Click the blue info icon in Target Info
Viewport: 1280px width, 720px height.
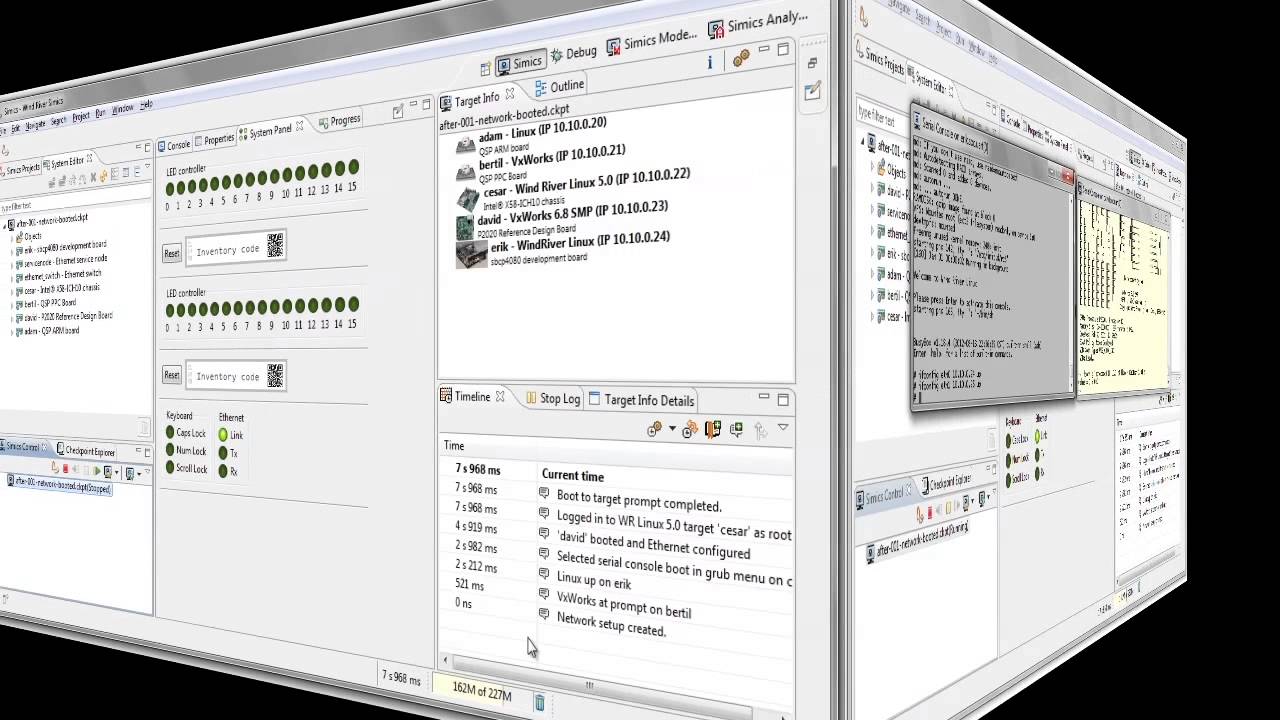(710, 62)
